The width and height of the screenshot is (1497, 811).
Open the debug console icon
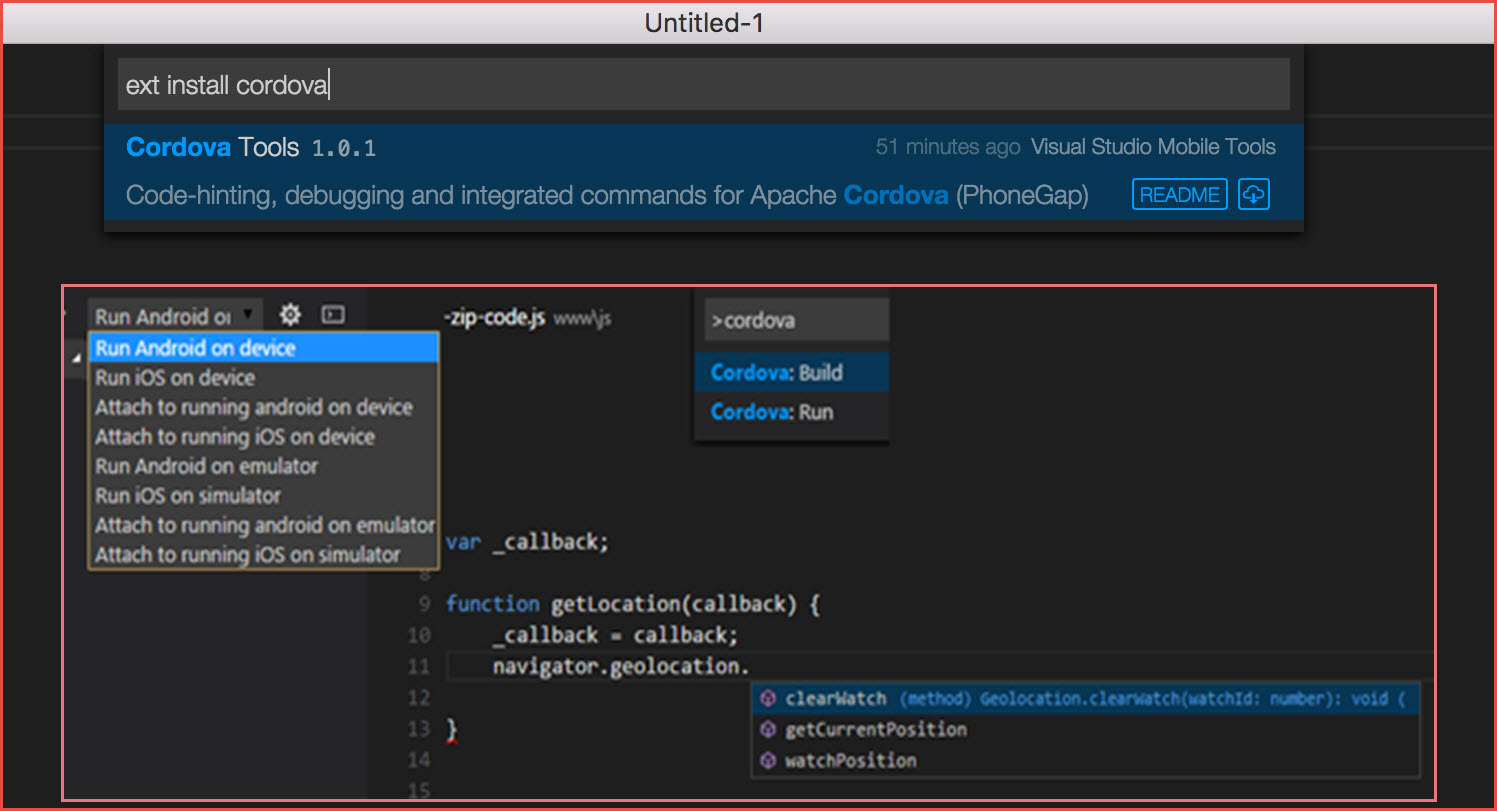click(x=334, y=315)
